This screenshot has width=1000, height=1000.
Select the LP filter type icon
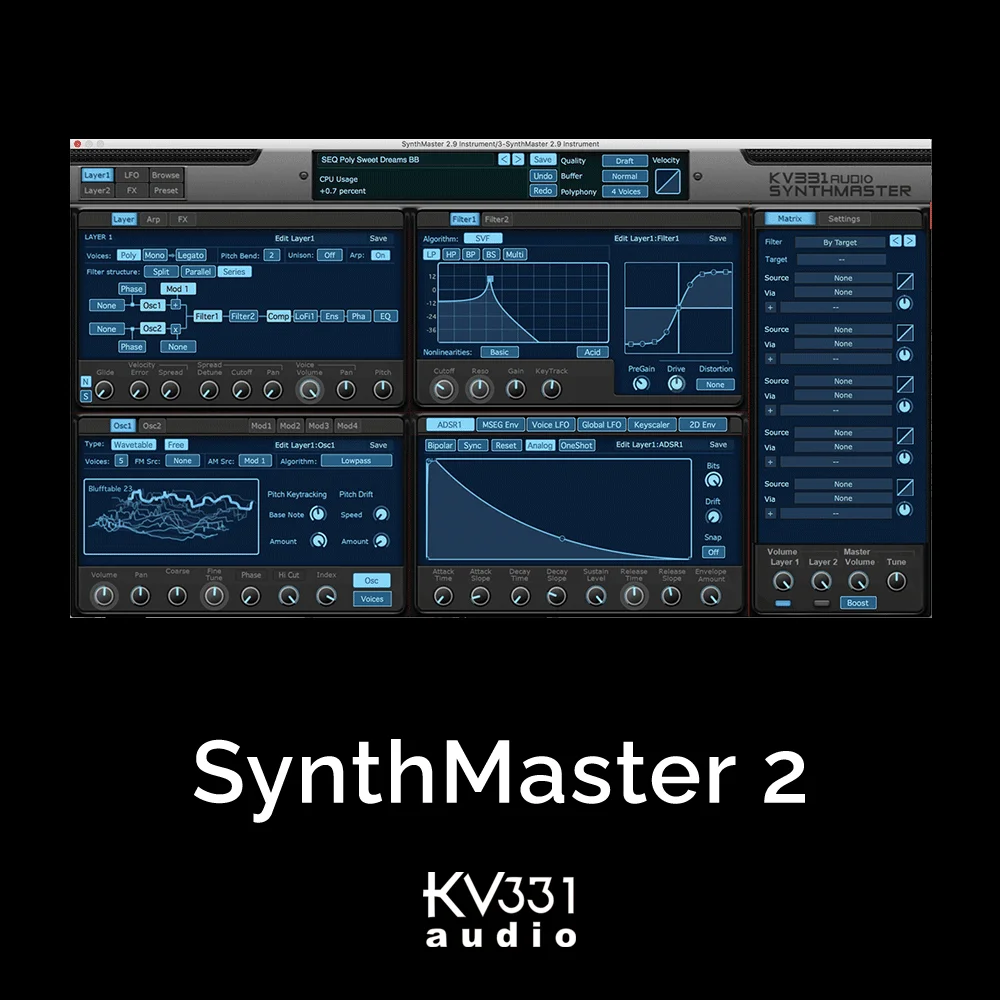point(432,254)
